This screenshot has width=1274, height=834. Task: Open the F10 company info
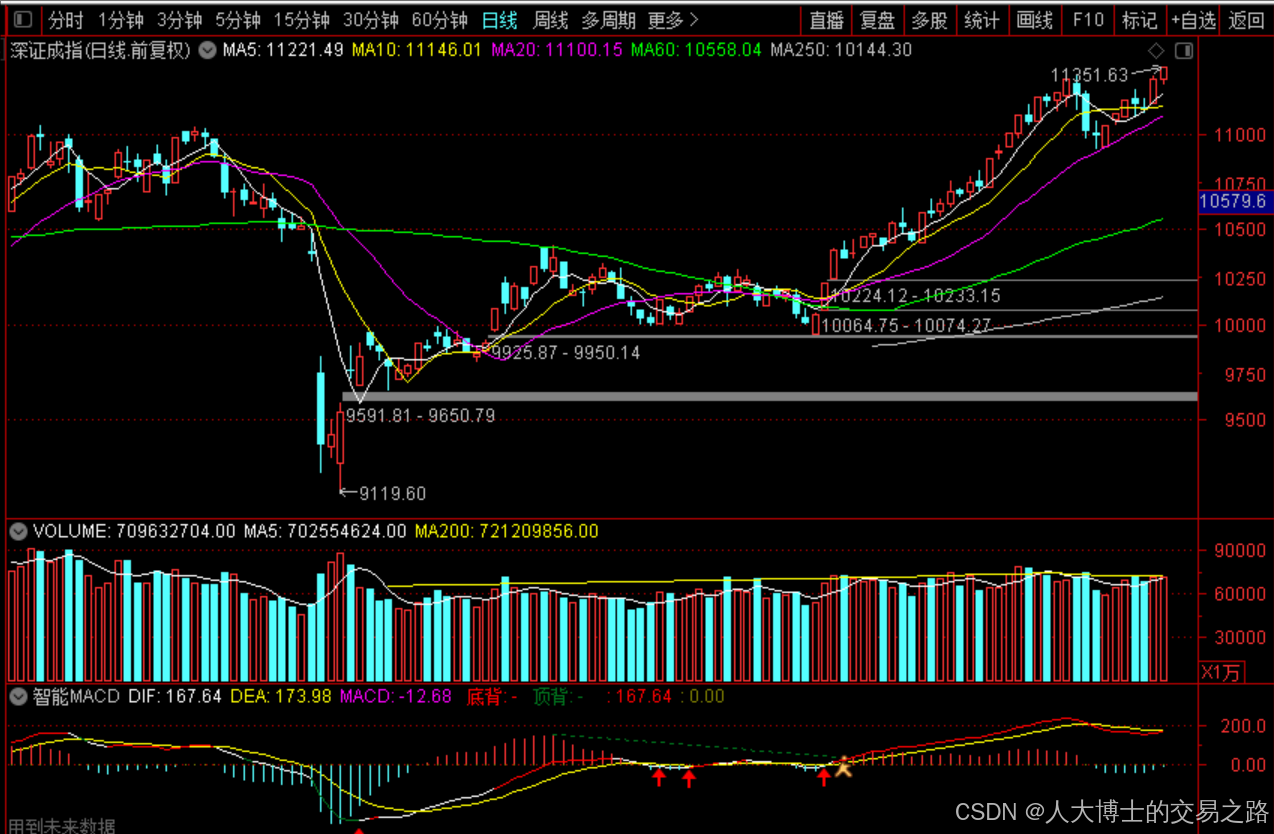pyautogui.click(x=1087, y=20)
